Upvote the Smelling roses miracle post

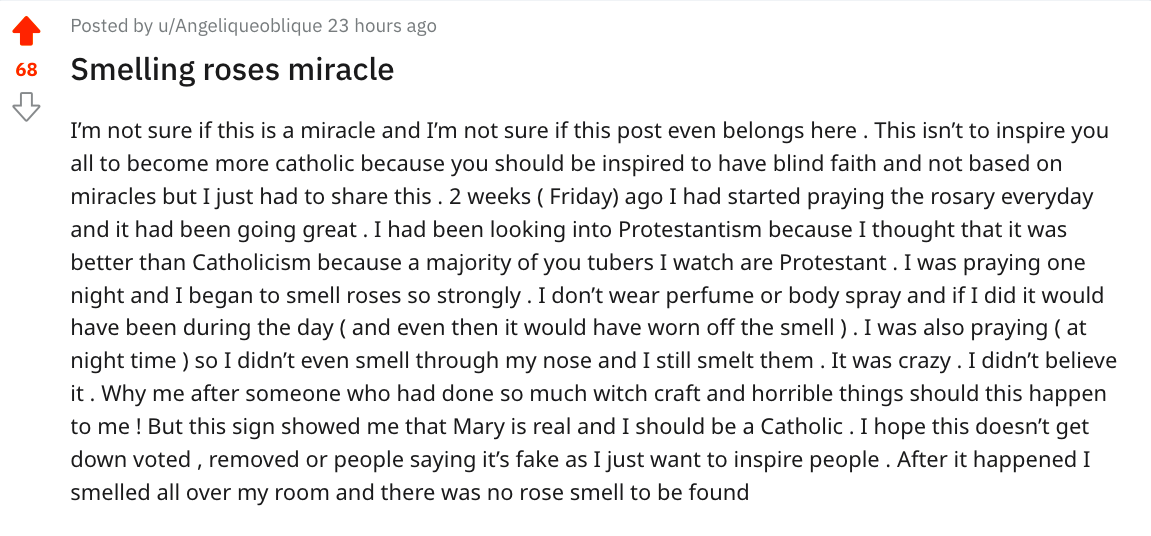[x=26, y=33]
